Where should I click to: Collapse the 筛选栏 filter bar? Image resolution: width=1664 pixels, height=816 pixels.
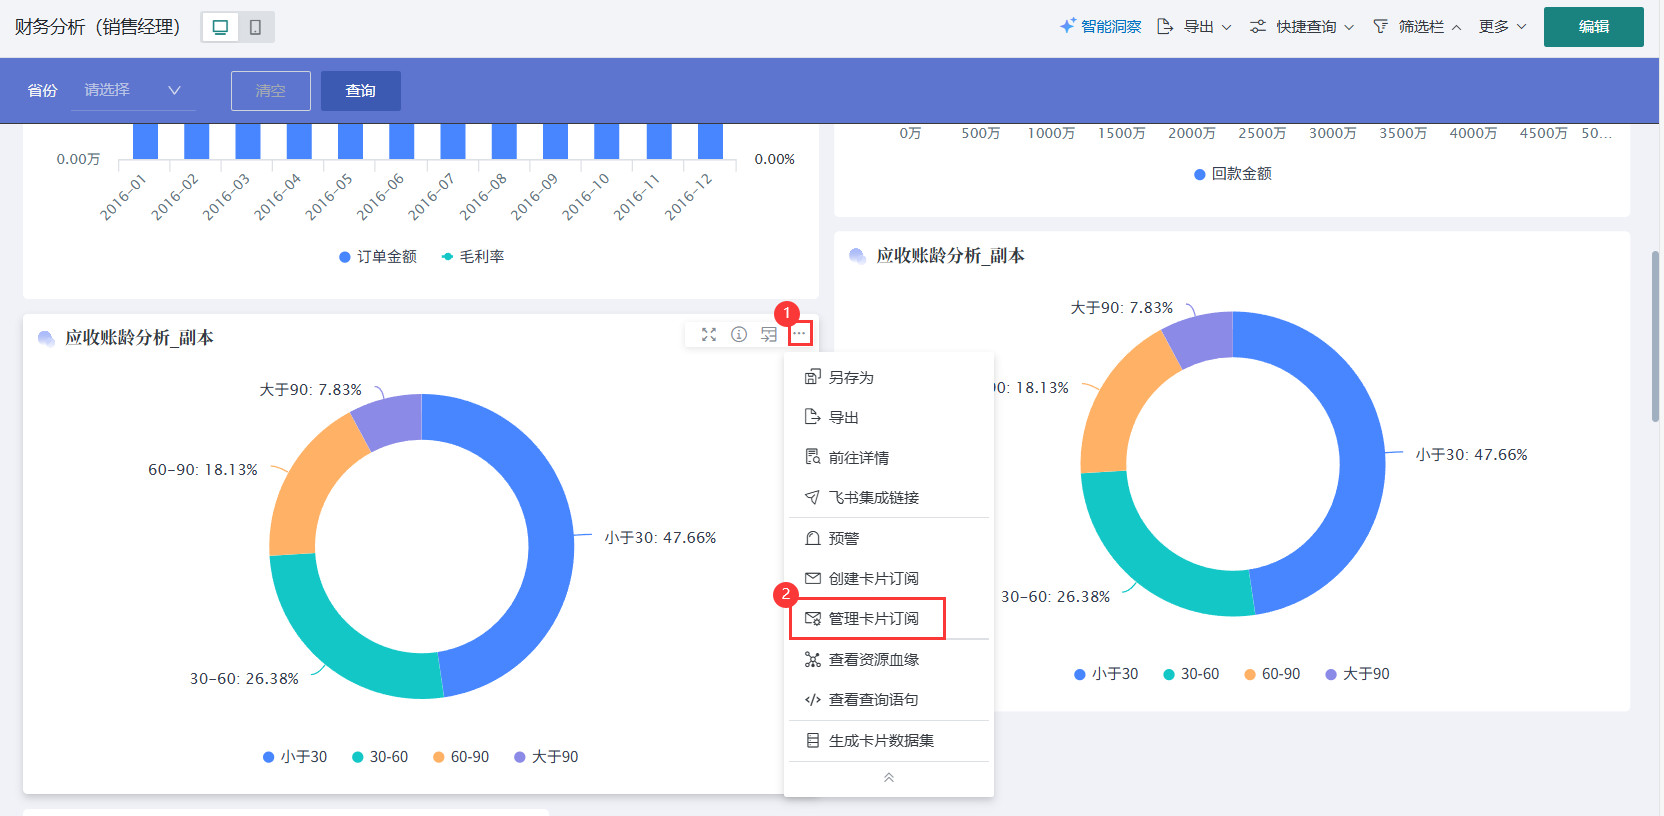[1417, 27]
